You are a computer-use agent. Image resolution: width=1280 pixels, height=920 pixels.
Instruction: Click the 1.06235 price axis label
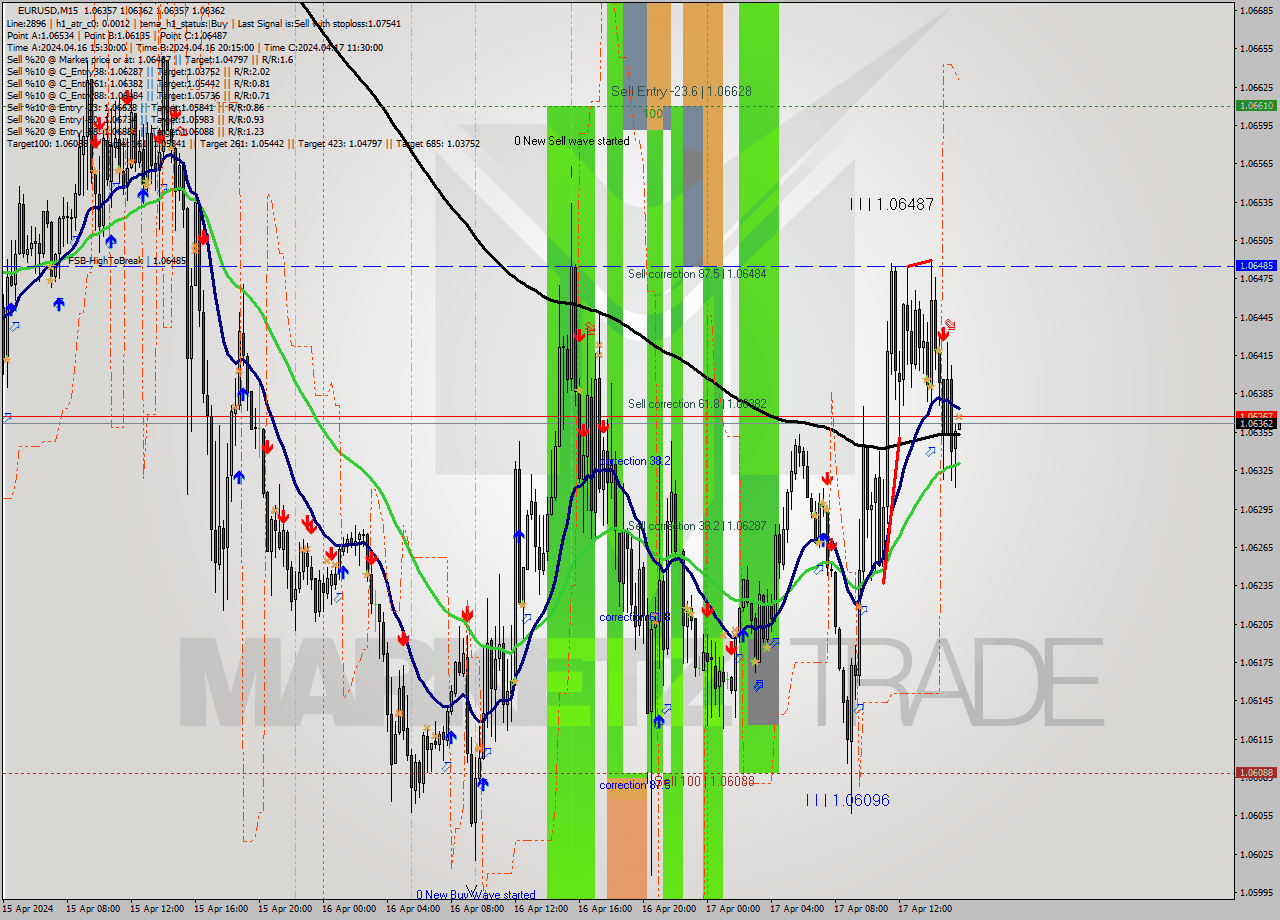click(x=1256, y=586)
